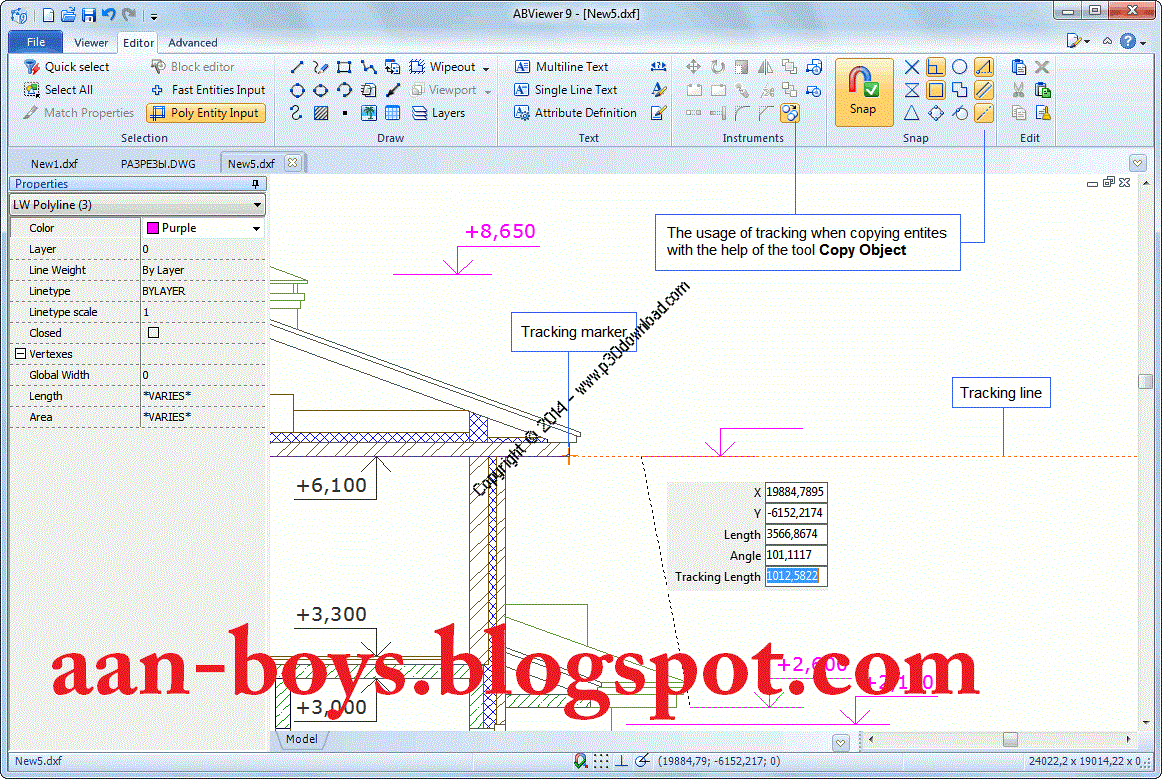The height and width of the screenshot is (779, 1162).
Task: Open Attribute Definition tool
Action: (x=575, y=113)
